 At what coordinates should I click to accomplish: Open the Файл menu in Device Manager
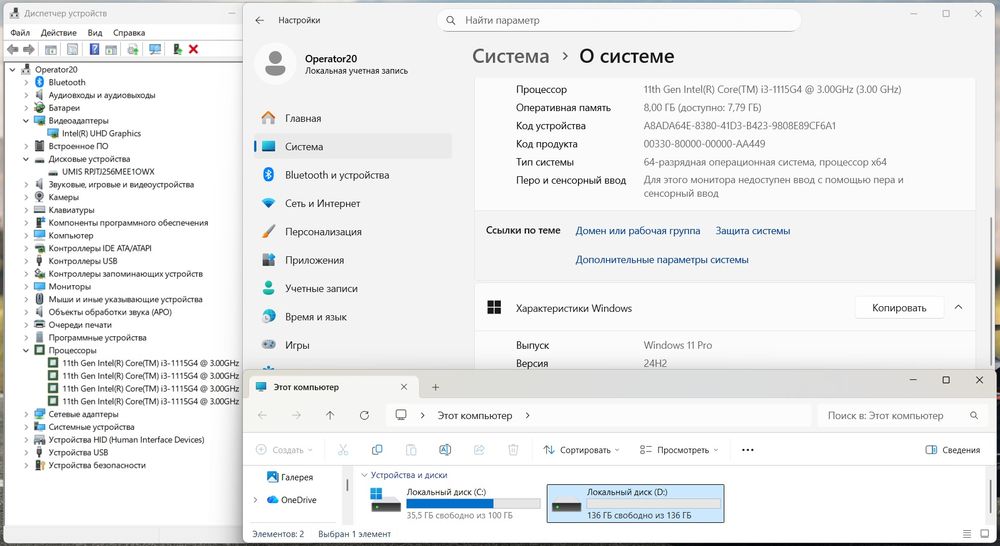point(20,33)
